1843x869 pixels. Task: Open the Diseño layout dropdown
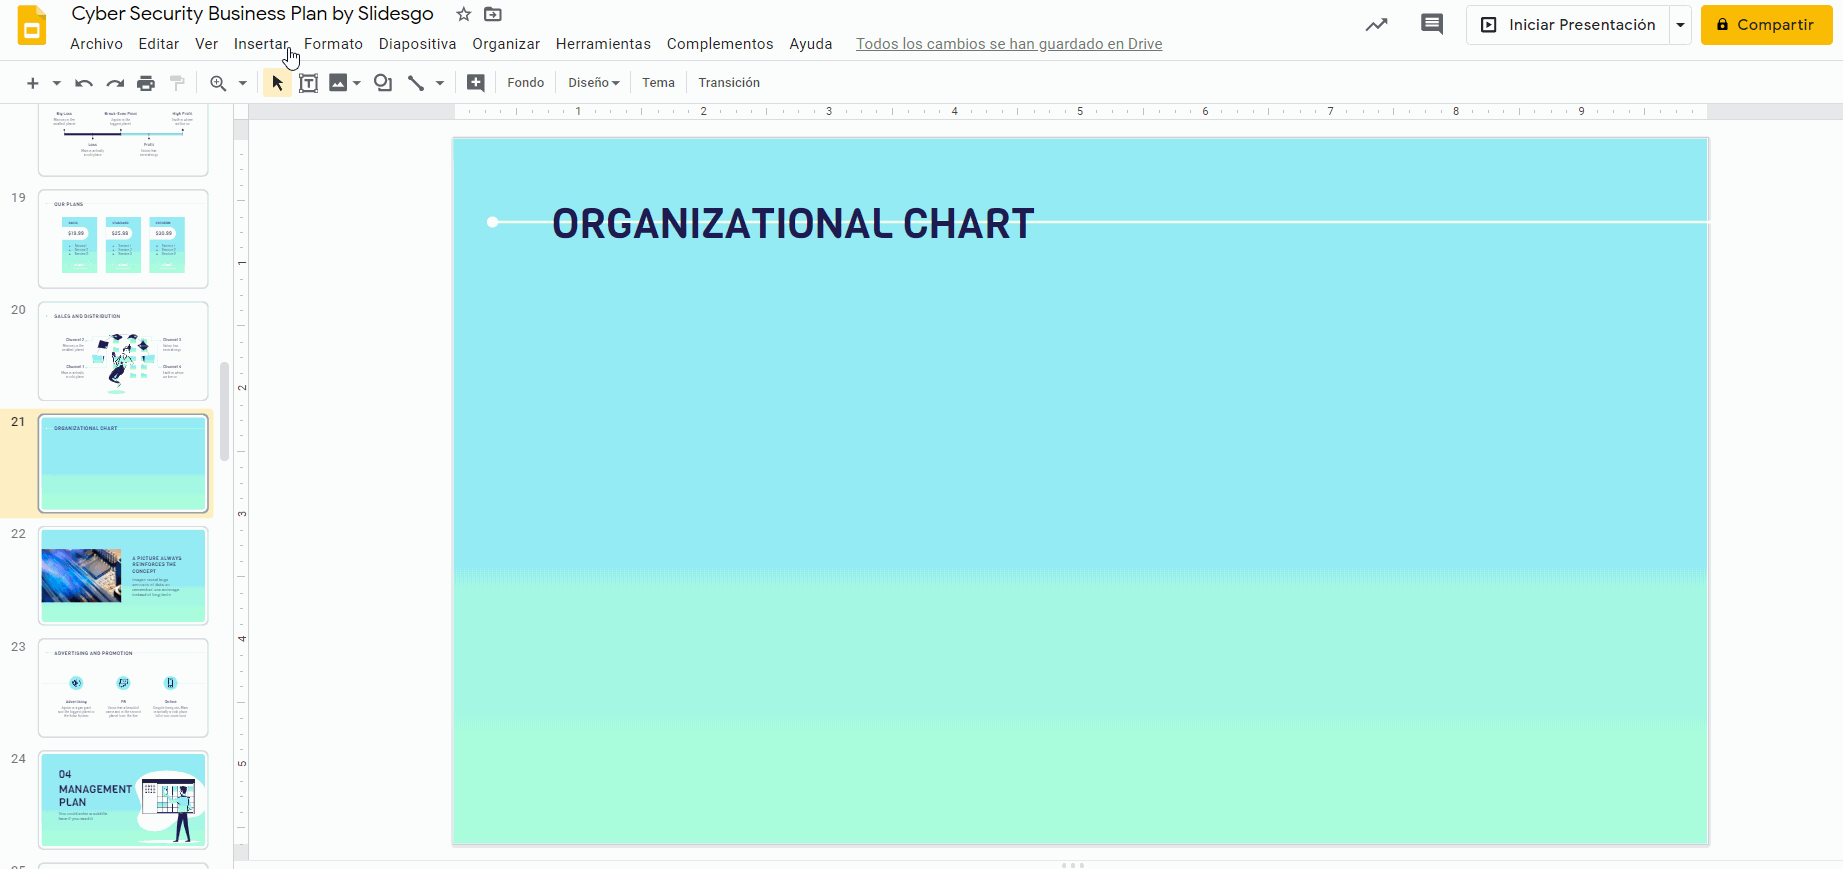594,83
